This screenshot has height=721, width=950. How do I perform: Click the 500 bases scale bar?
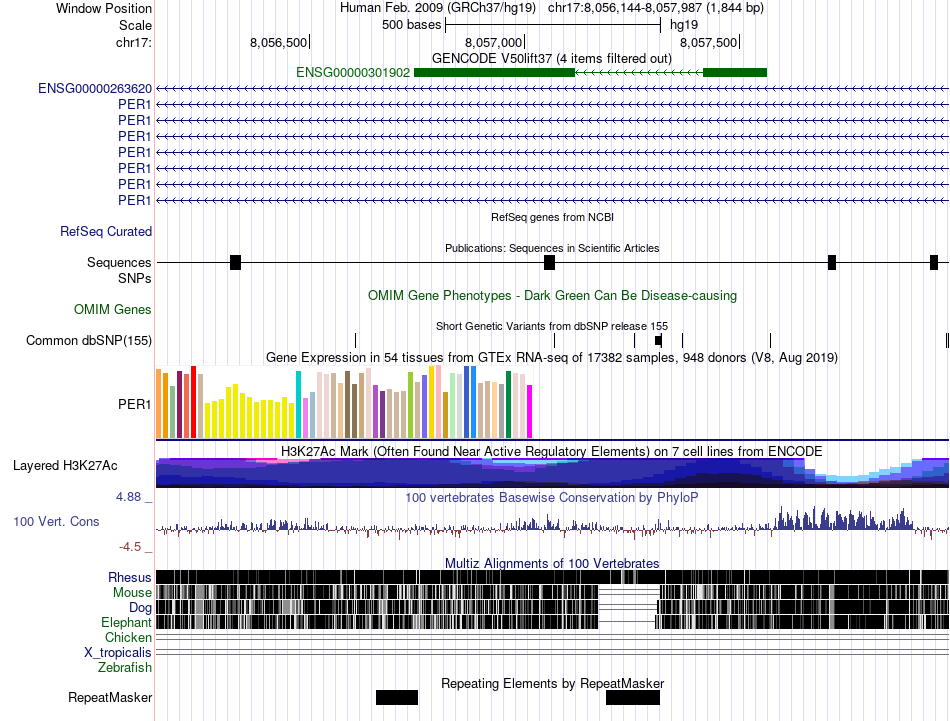(x=553, y=25)
